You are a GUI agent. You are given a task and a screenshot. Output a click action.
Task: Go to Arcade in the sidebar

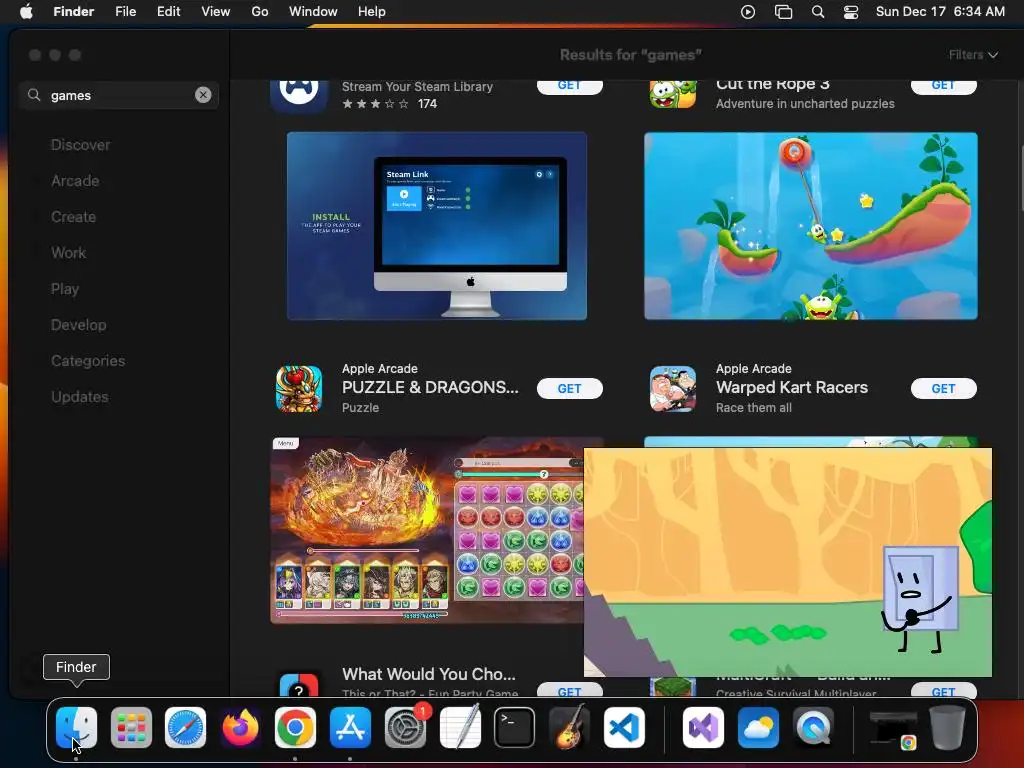pyautogui.click(x=75, y=181)
